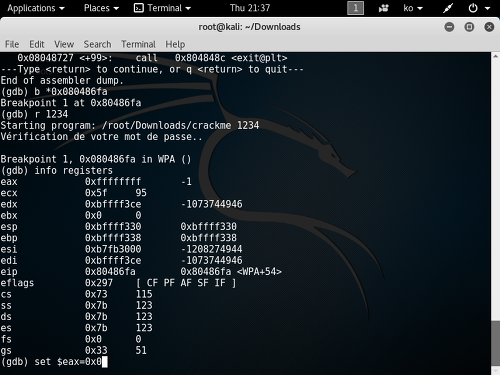Click the clock showing Thu 21:37

coord(250,8)
